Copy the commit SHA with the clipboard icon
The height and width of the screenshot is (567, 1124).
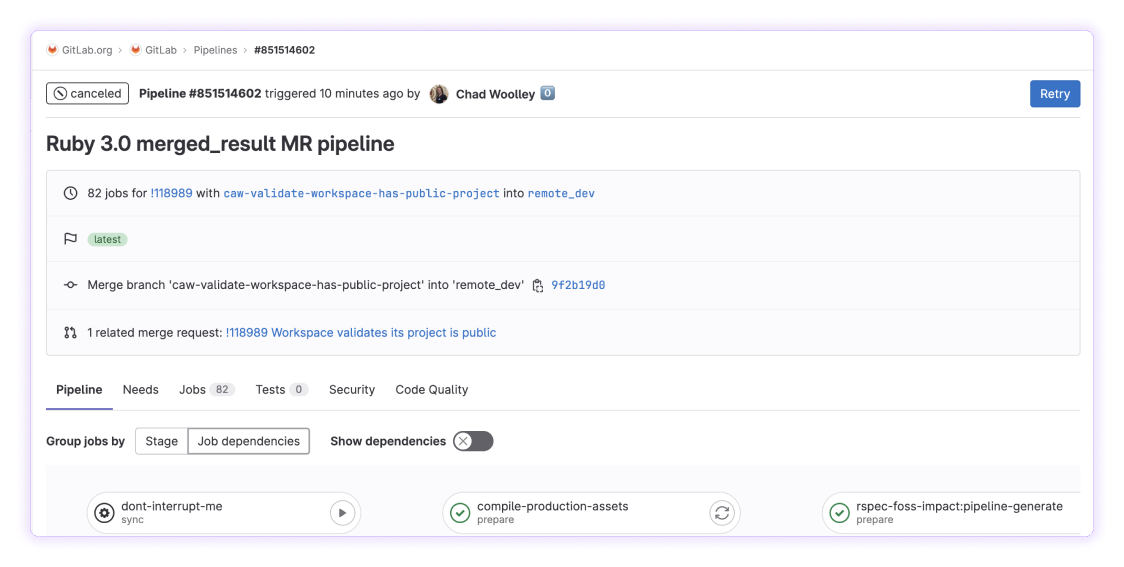point(538,285)
